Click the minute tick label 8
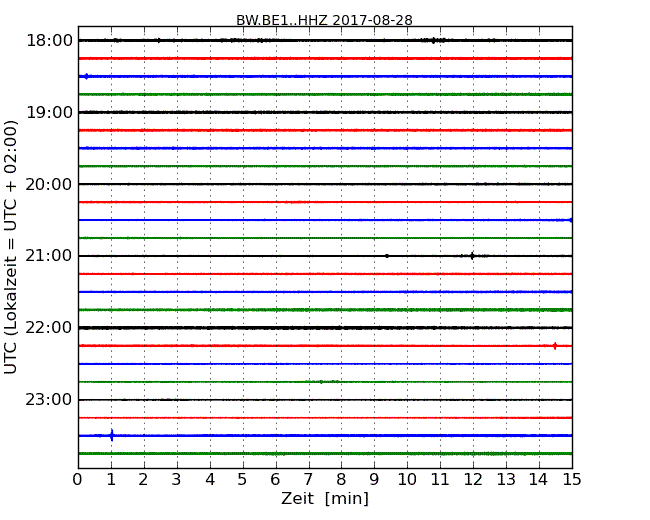Viewport: 650px width, 520px height. (341, 479)
